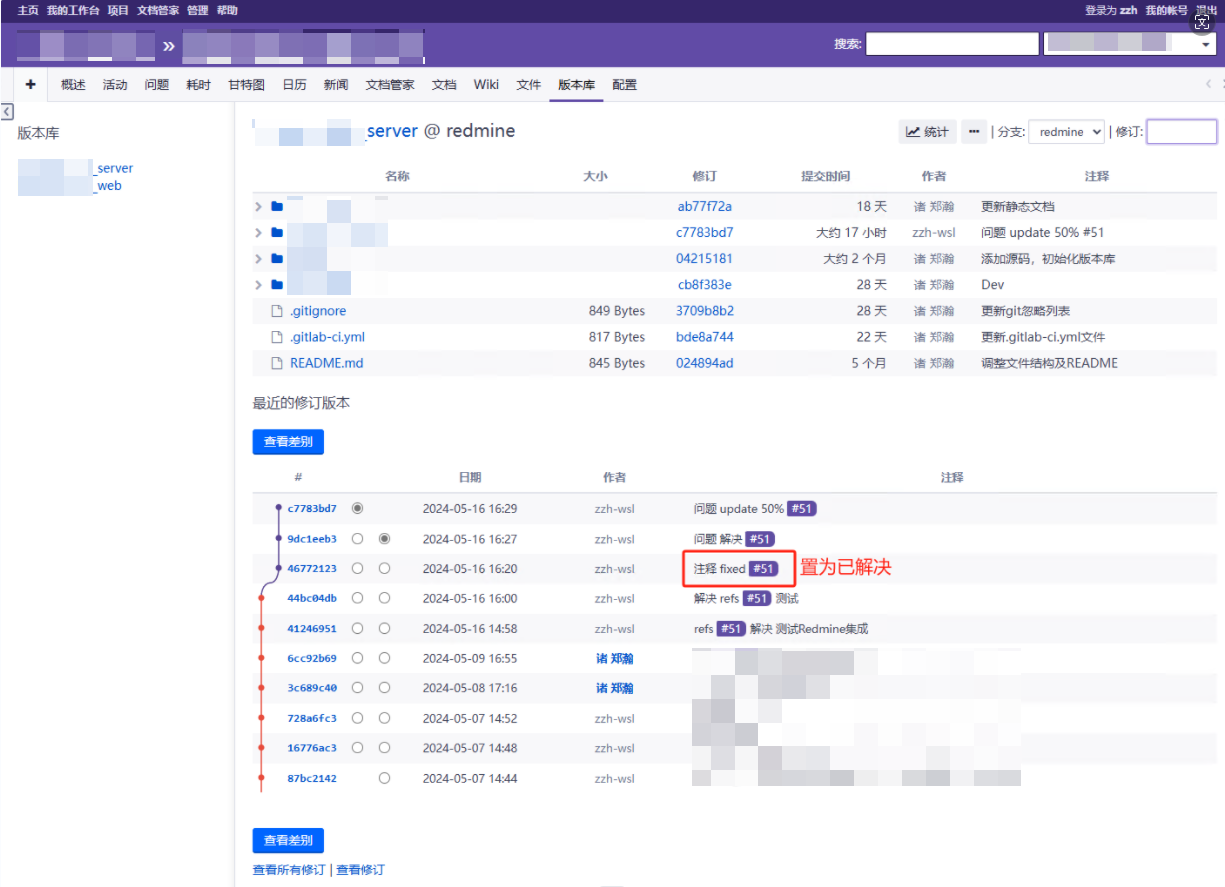Click the #51 issue tag on commit 9dc1eeb3
1225x887 pixels.
(x=760, y=539)
